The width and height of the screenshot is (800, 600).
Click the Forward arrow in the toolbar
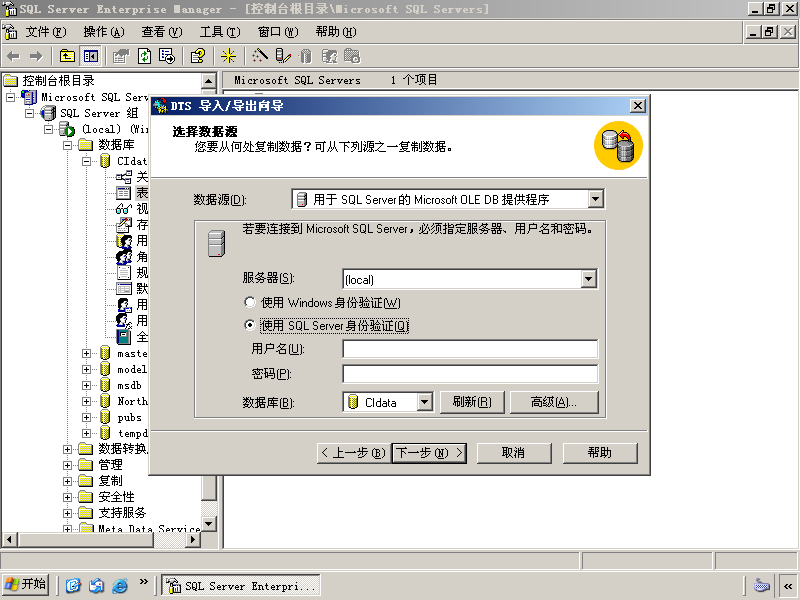tap(36, 56)
